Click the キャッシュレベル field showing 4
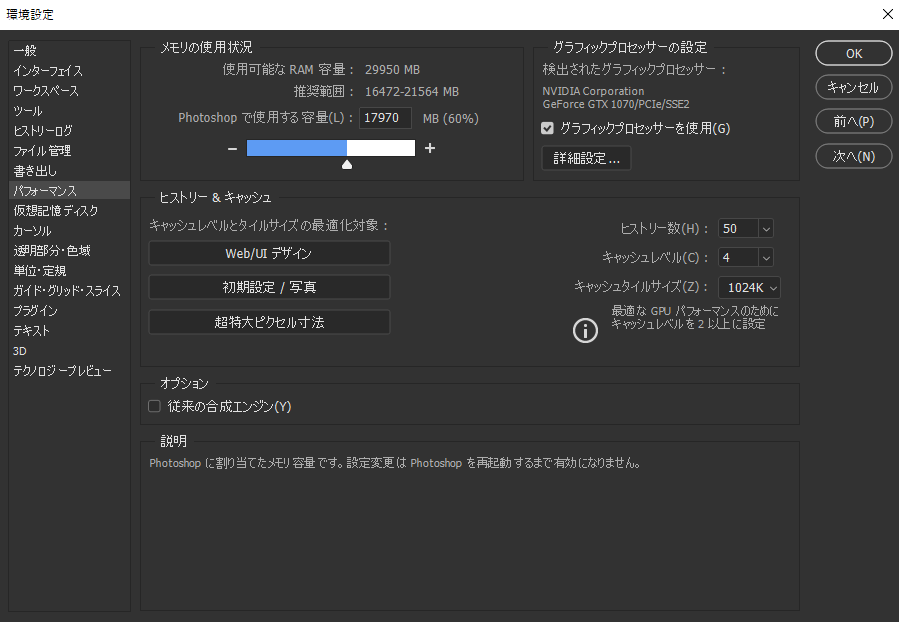This screenshot has height=622, width=899. (738, 257)
